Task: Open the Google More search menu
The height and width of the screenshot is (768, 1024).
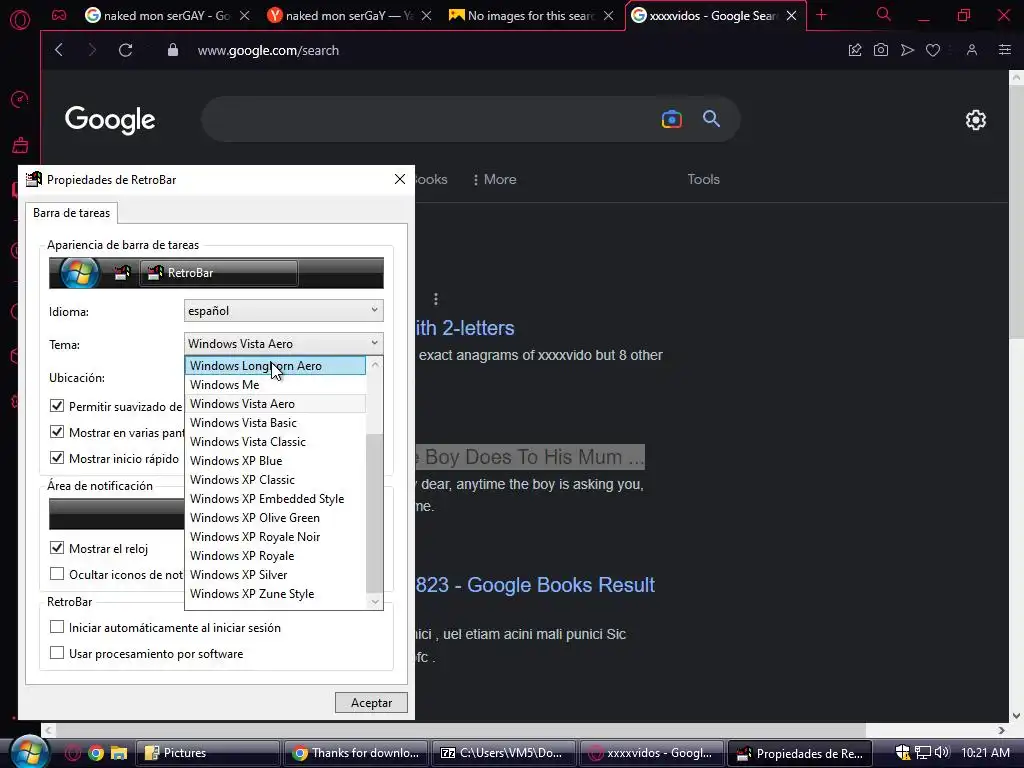Action: pyautogui.click(x=494, y=179)
